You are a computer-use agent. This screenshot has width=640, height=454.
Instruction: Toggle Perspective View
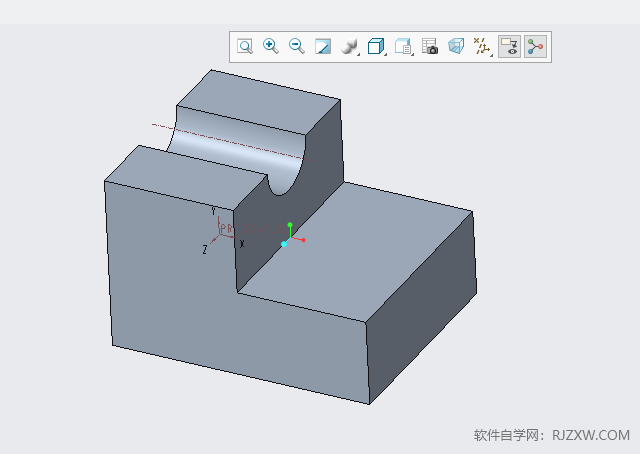pyautogui.click(x=456, y=47)
